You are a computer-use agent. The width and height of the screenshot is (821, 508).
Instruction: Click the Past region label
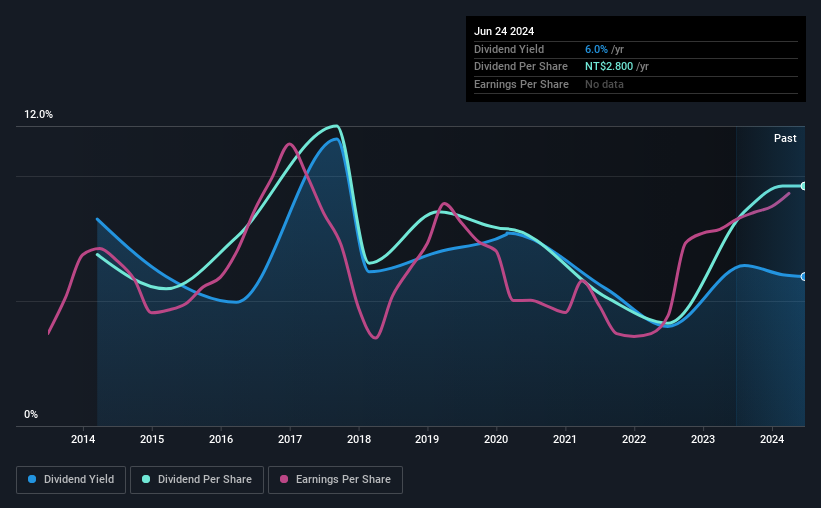coord(785,138)
